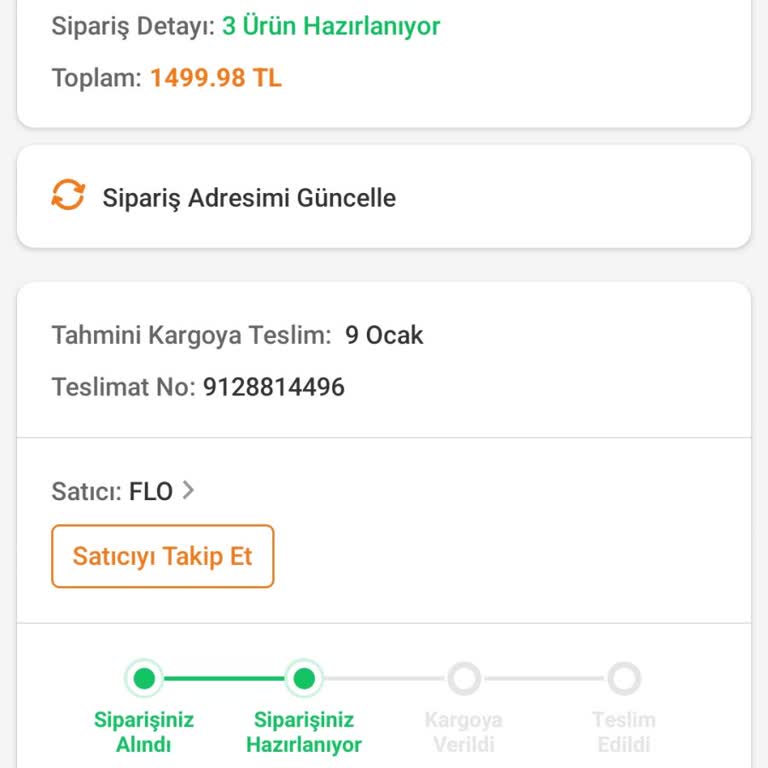The width and height of the screenshot is (768, 768).
Task: Click the green progress line between steps
Action: (x=224, y=679)
